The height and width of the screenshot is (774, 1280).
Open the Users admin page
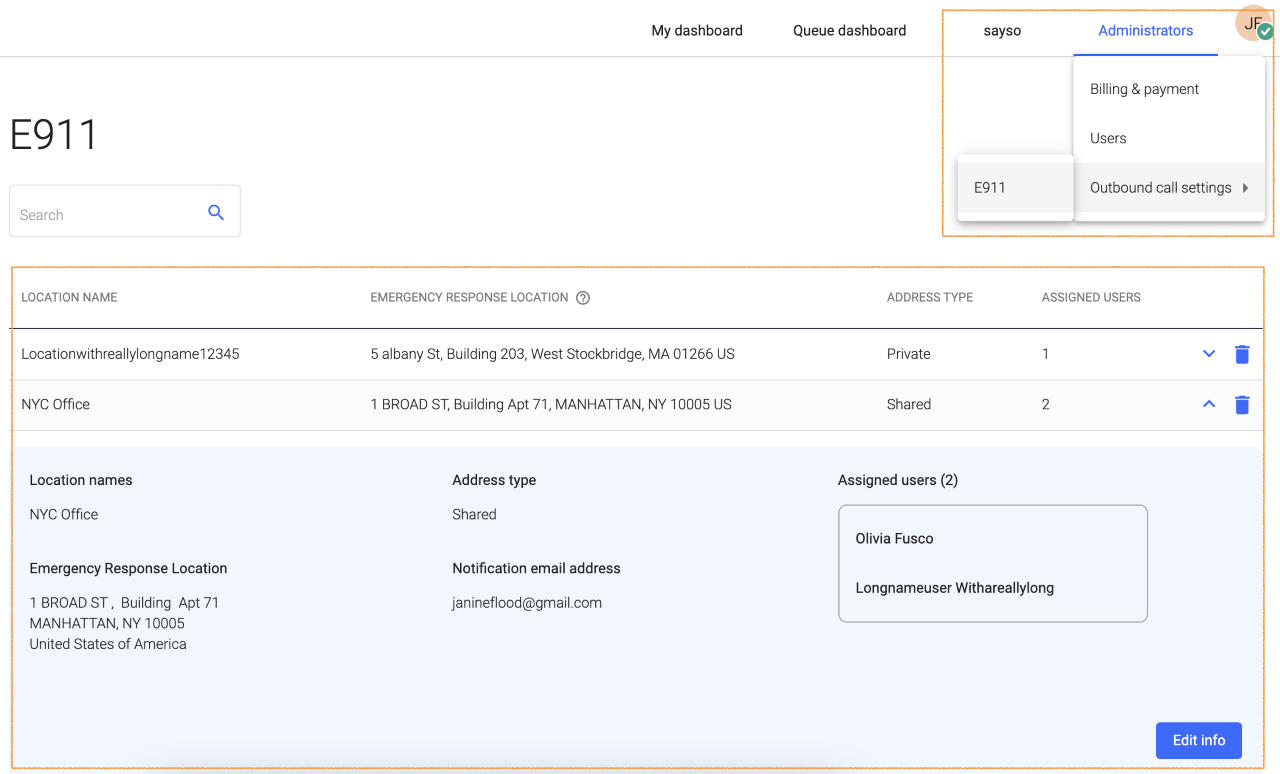(x=1107, y=138)
